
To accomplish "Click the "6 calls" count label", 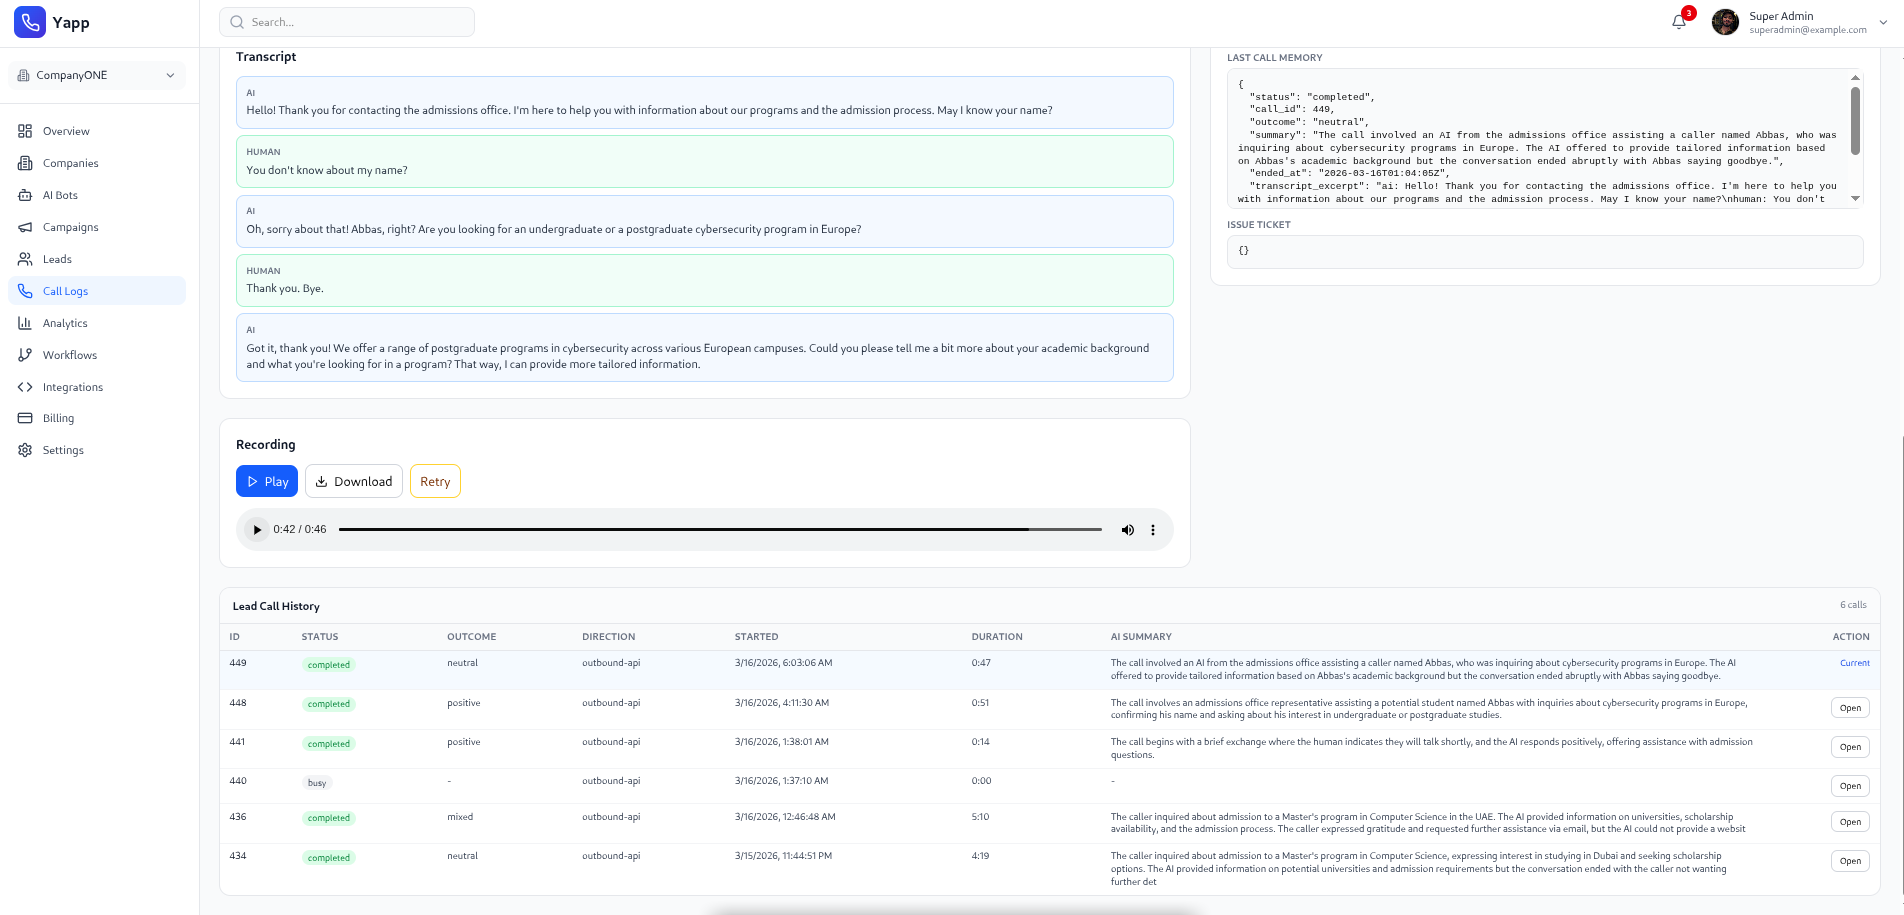I will pyautogui.click(x=1853, y=605).
